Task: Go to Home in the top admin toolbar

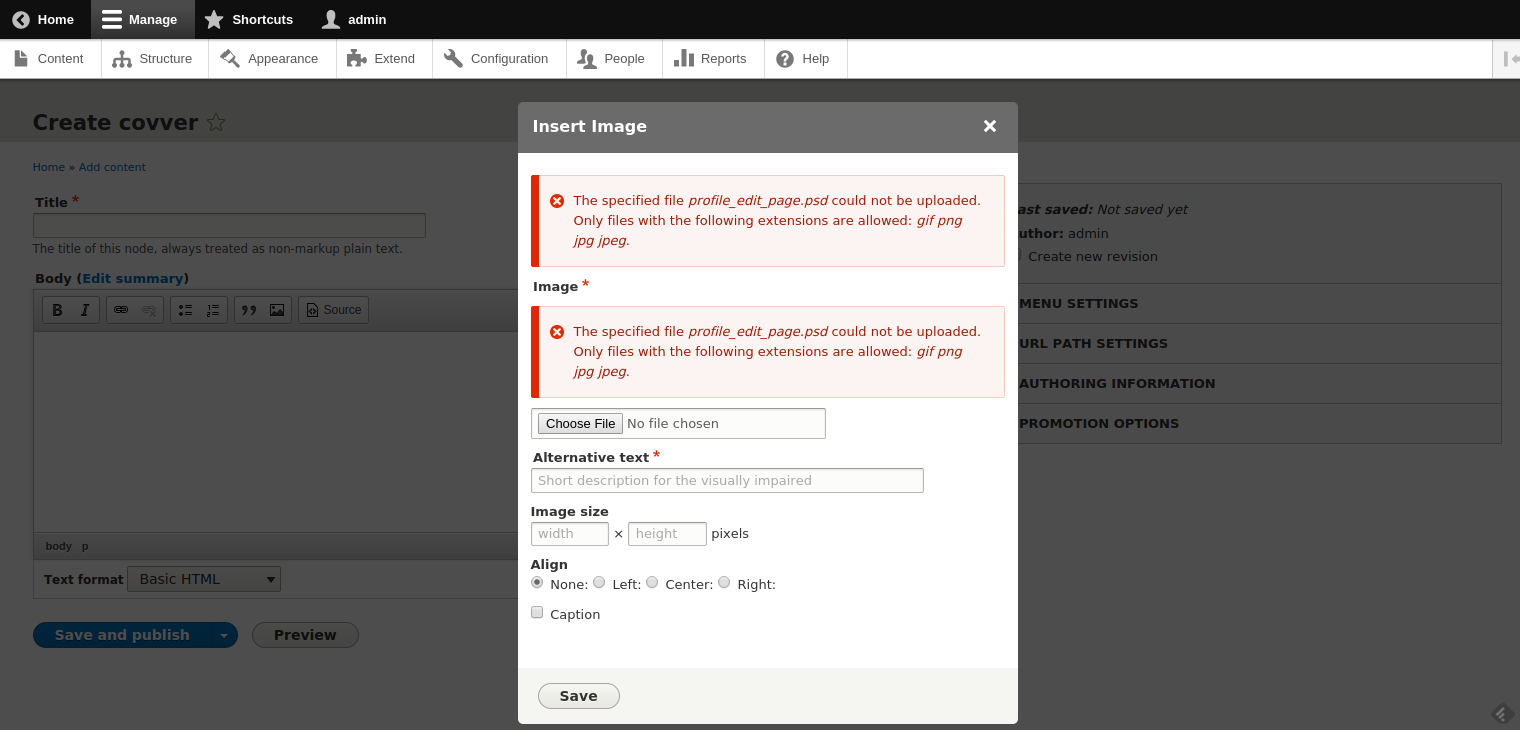Action: [x=45, y=19]
